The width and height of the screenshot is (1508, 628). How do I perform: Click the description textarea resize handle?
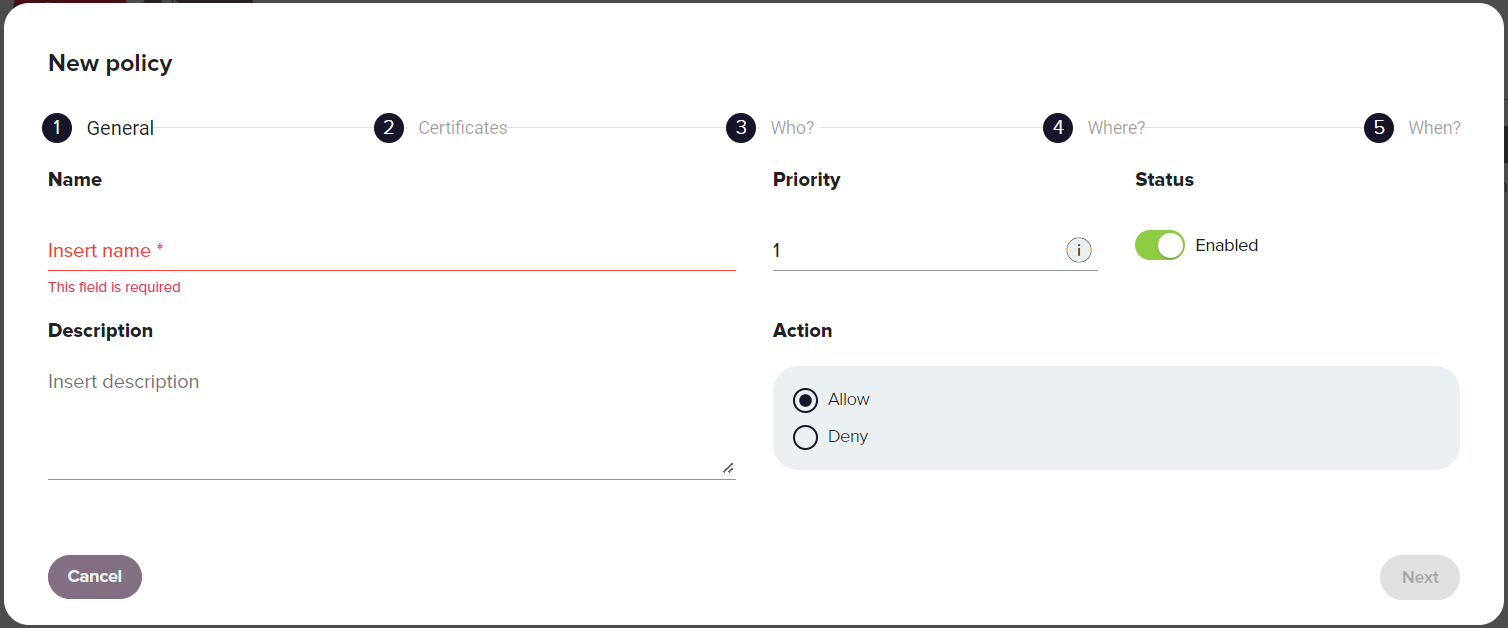pyautogui.click(x=728, y=468)
